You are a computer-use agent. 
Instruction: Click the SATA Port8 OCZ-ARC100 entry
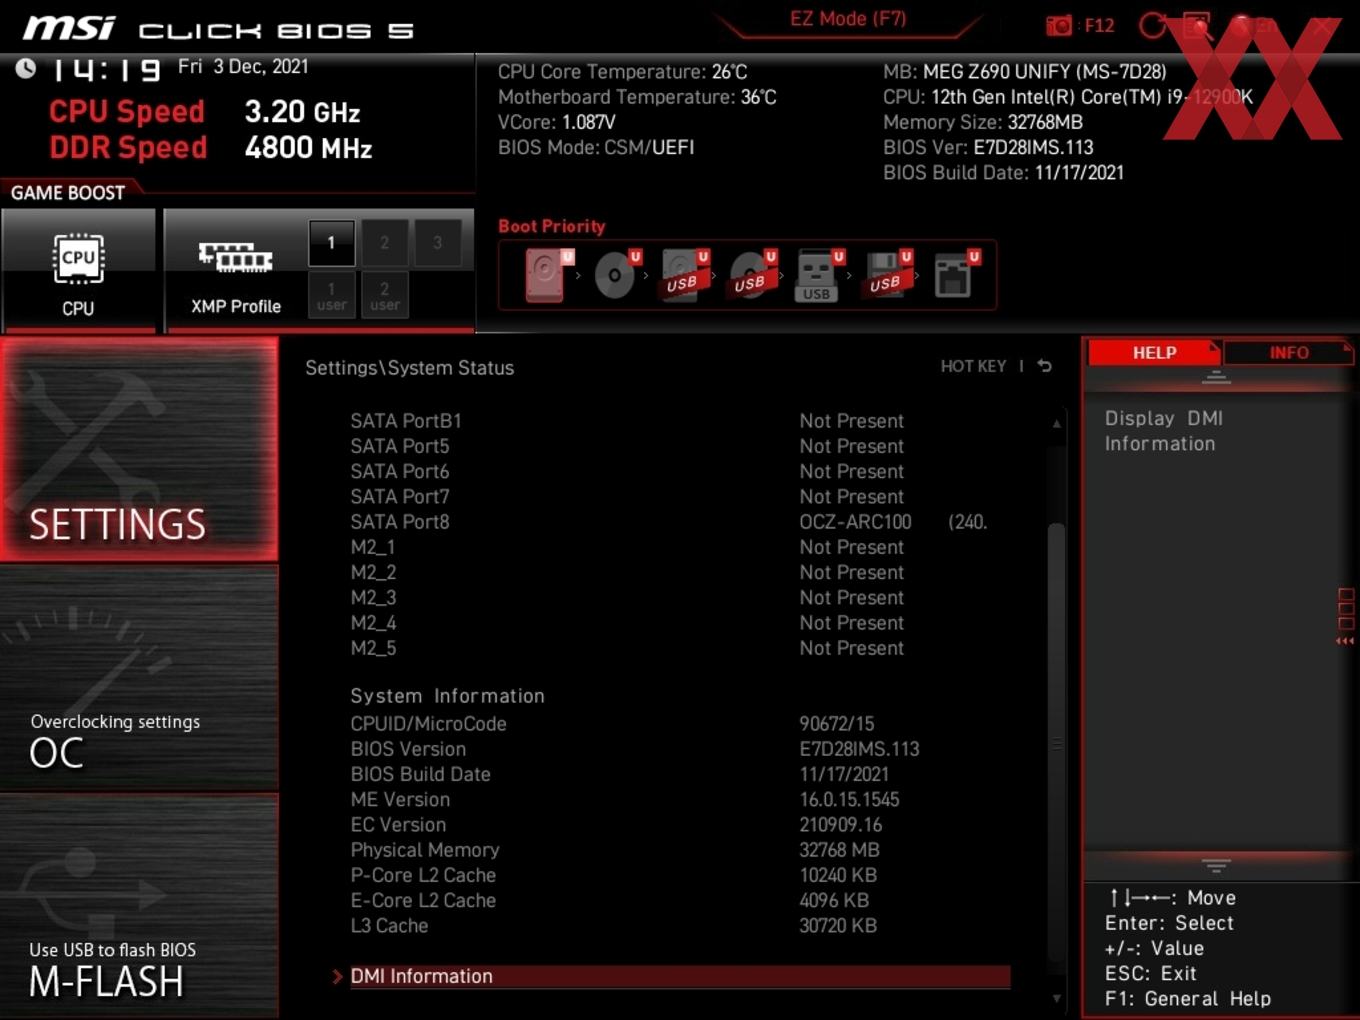click(670, 522)
